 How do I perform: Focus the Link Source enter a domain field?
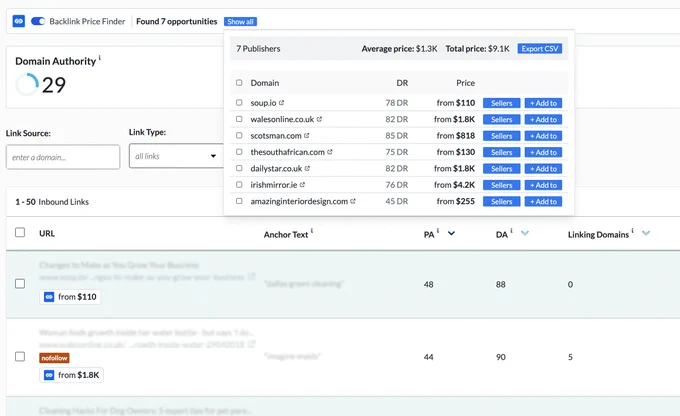point(63,157)
